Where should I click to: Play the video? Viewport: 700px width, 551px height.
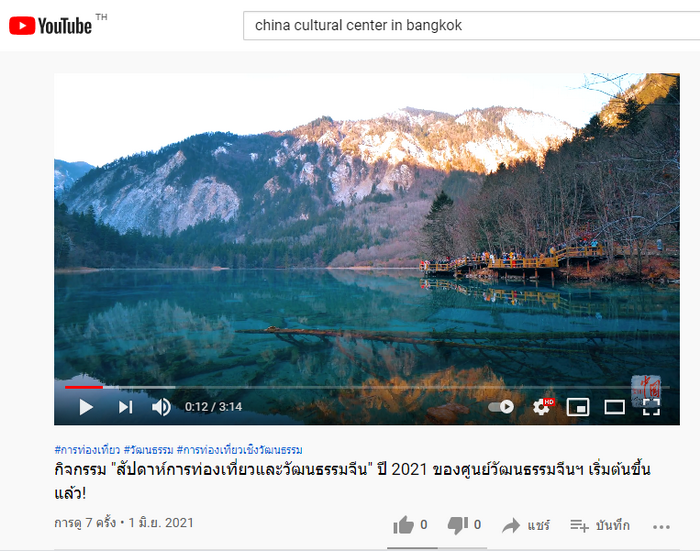click(86, 407)
